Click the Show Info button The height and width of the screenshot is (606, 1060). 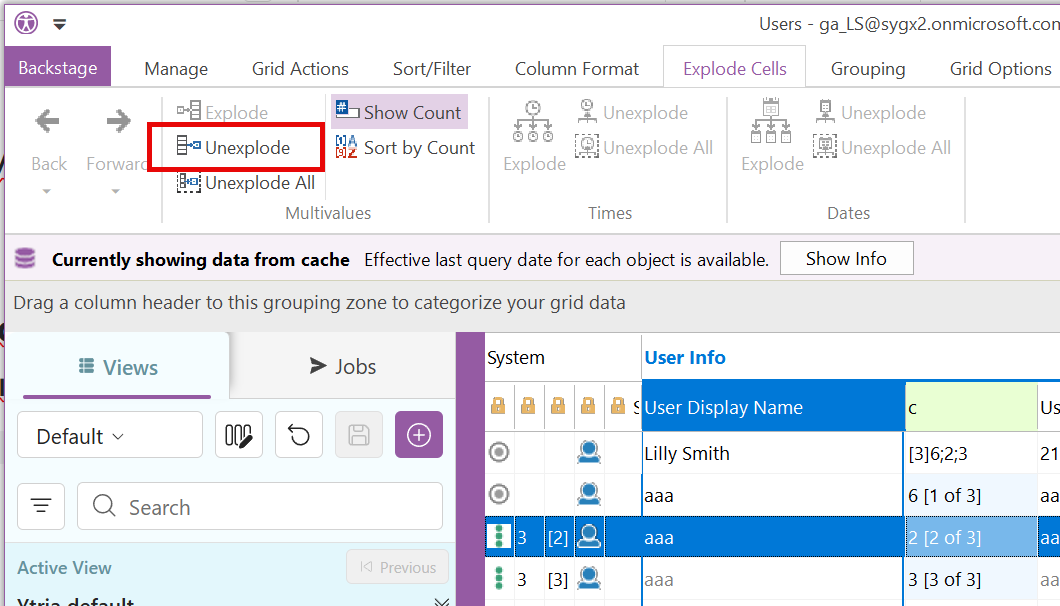(846, 259)
